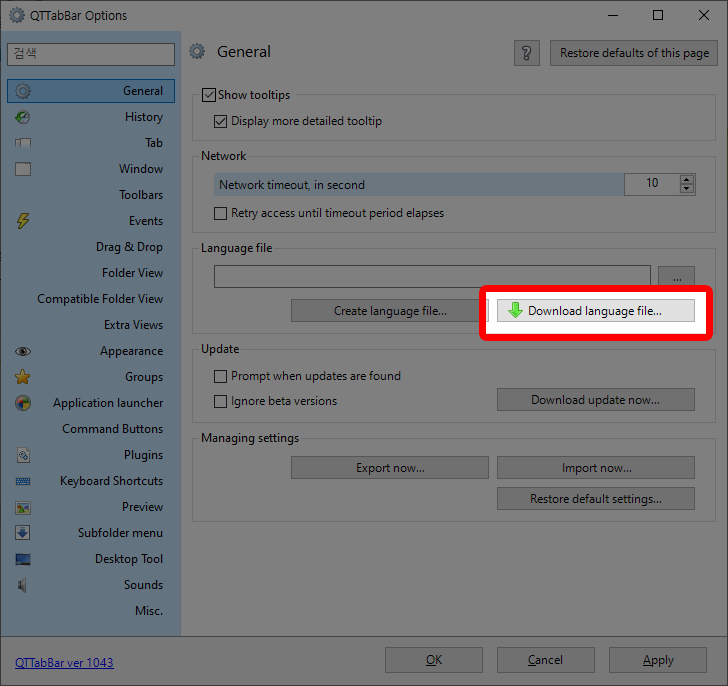
Task: Click the Groups star icon
Action: [x=23, y=377]
